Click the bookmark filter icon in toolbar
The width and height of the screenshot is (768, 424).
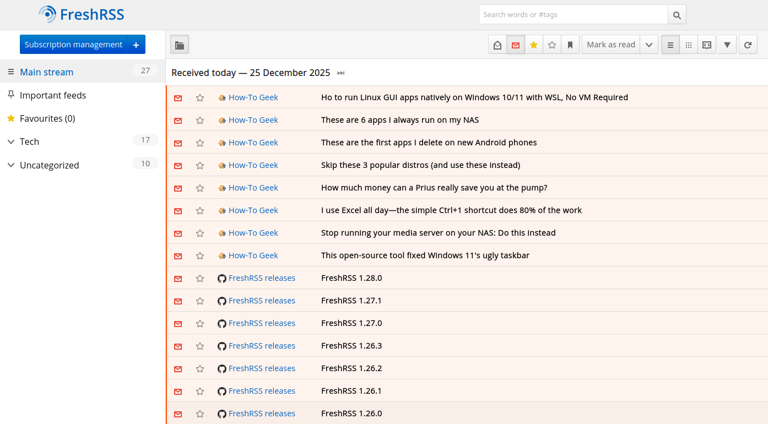(570, 45)
